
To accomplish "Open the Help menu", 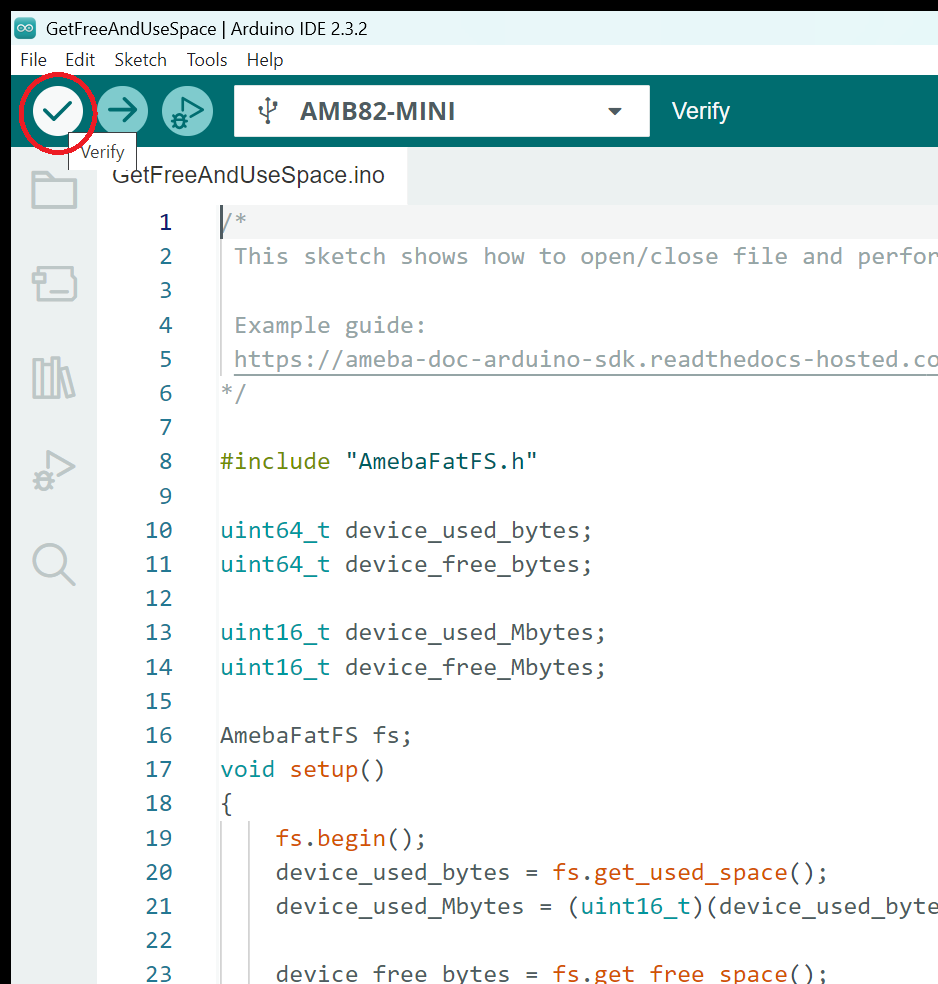I will 265,60.
